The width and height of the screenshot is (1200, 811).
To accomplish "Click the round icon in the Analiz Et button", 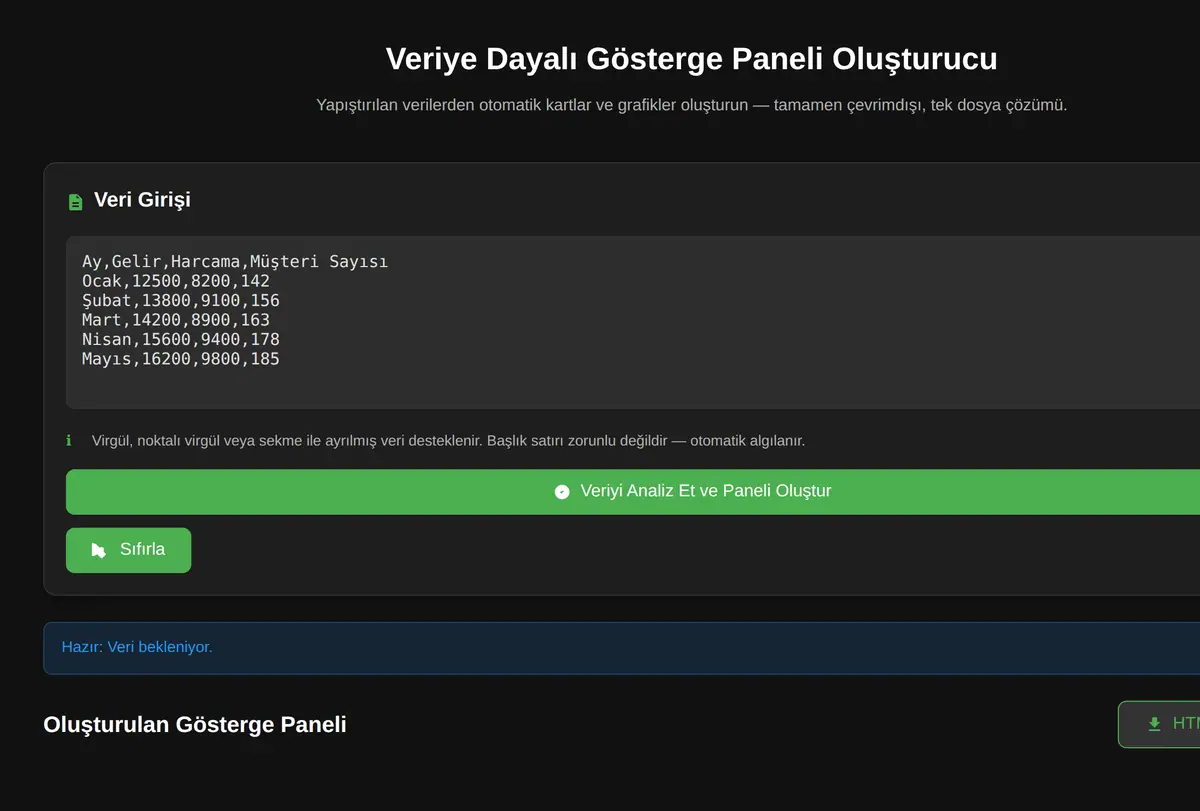I will pyautogui.click(x=562, y=492).
